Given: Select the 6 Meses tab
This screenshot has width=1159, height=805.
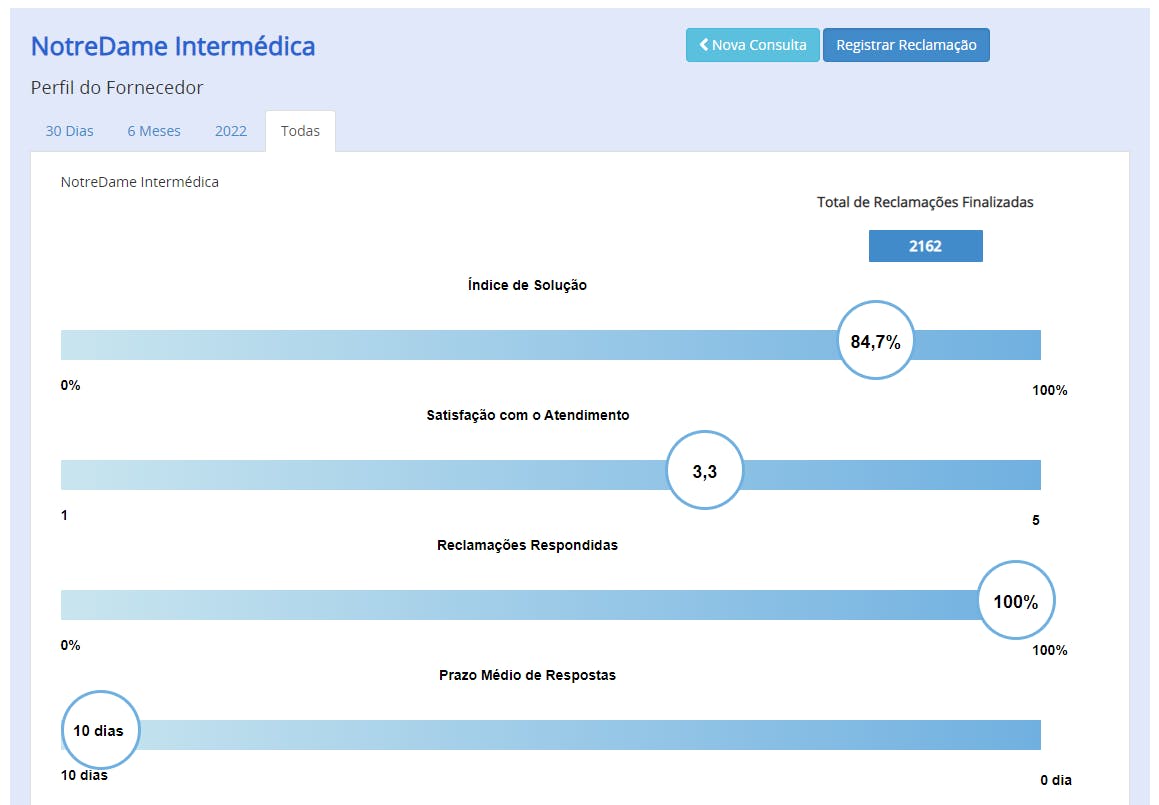Looking at the screenshot, I should tap(154, 131).
